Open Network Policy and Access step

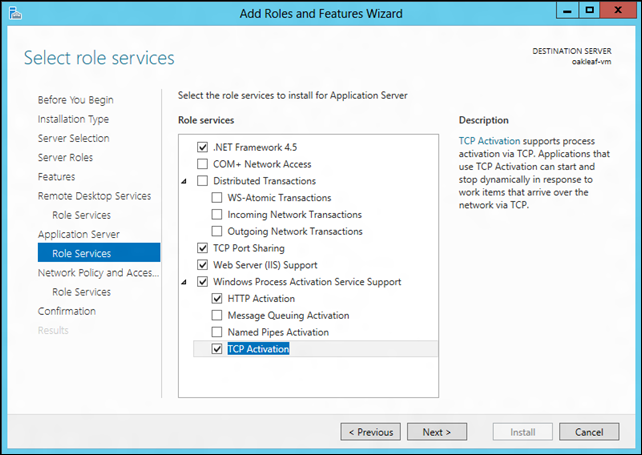pos(98,273)
